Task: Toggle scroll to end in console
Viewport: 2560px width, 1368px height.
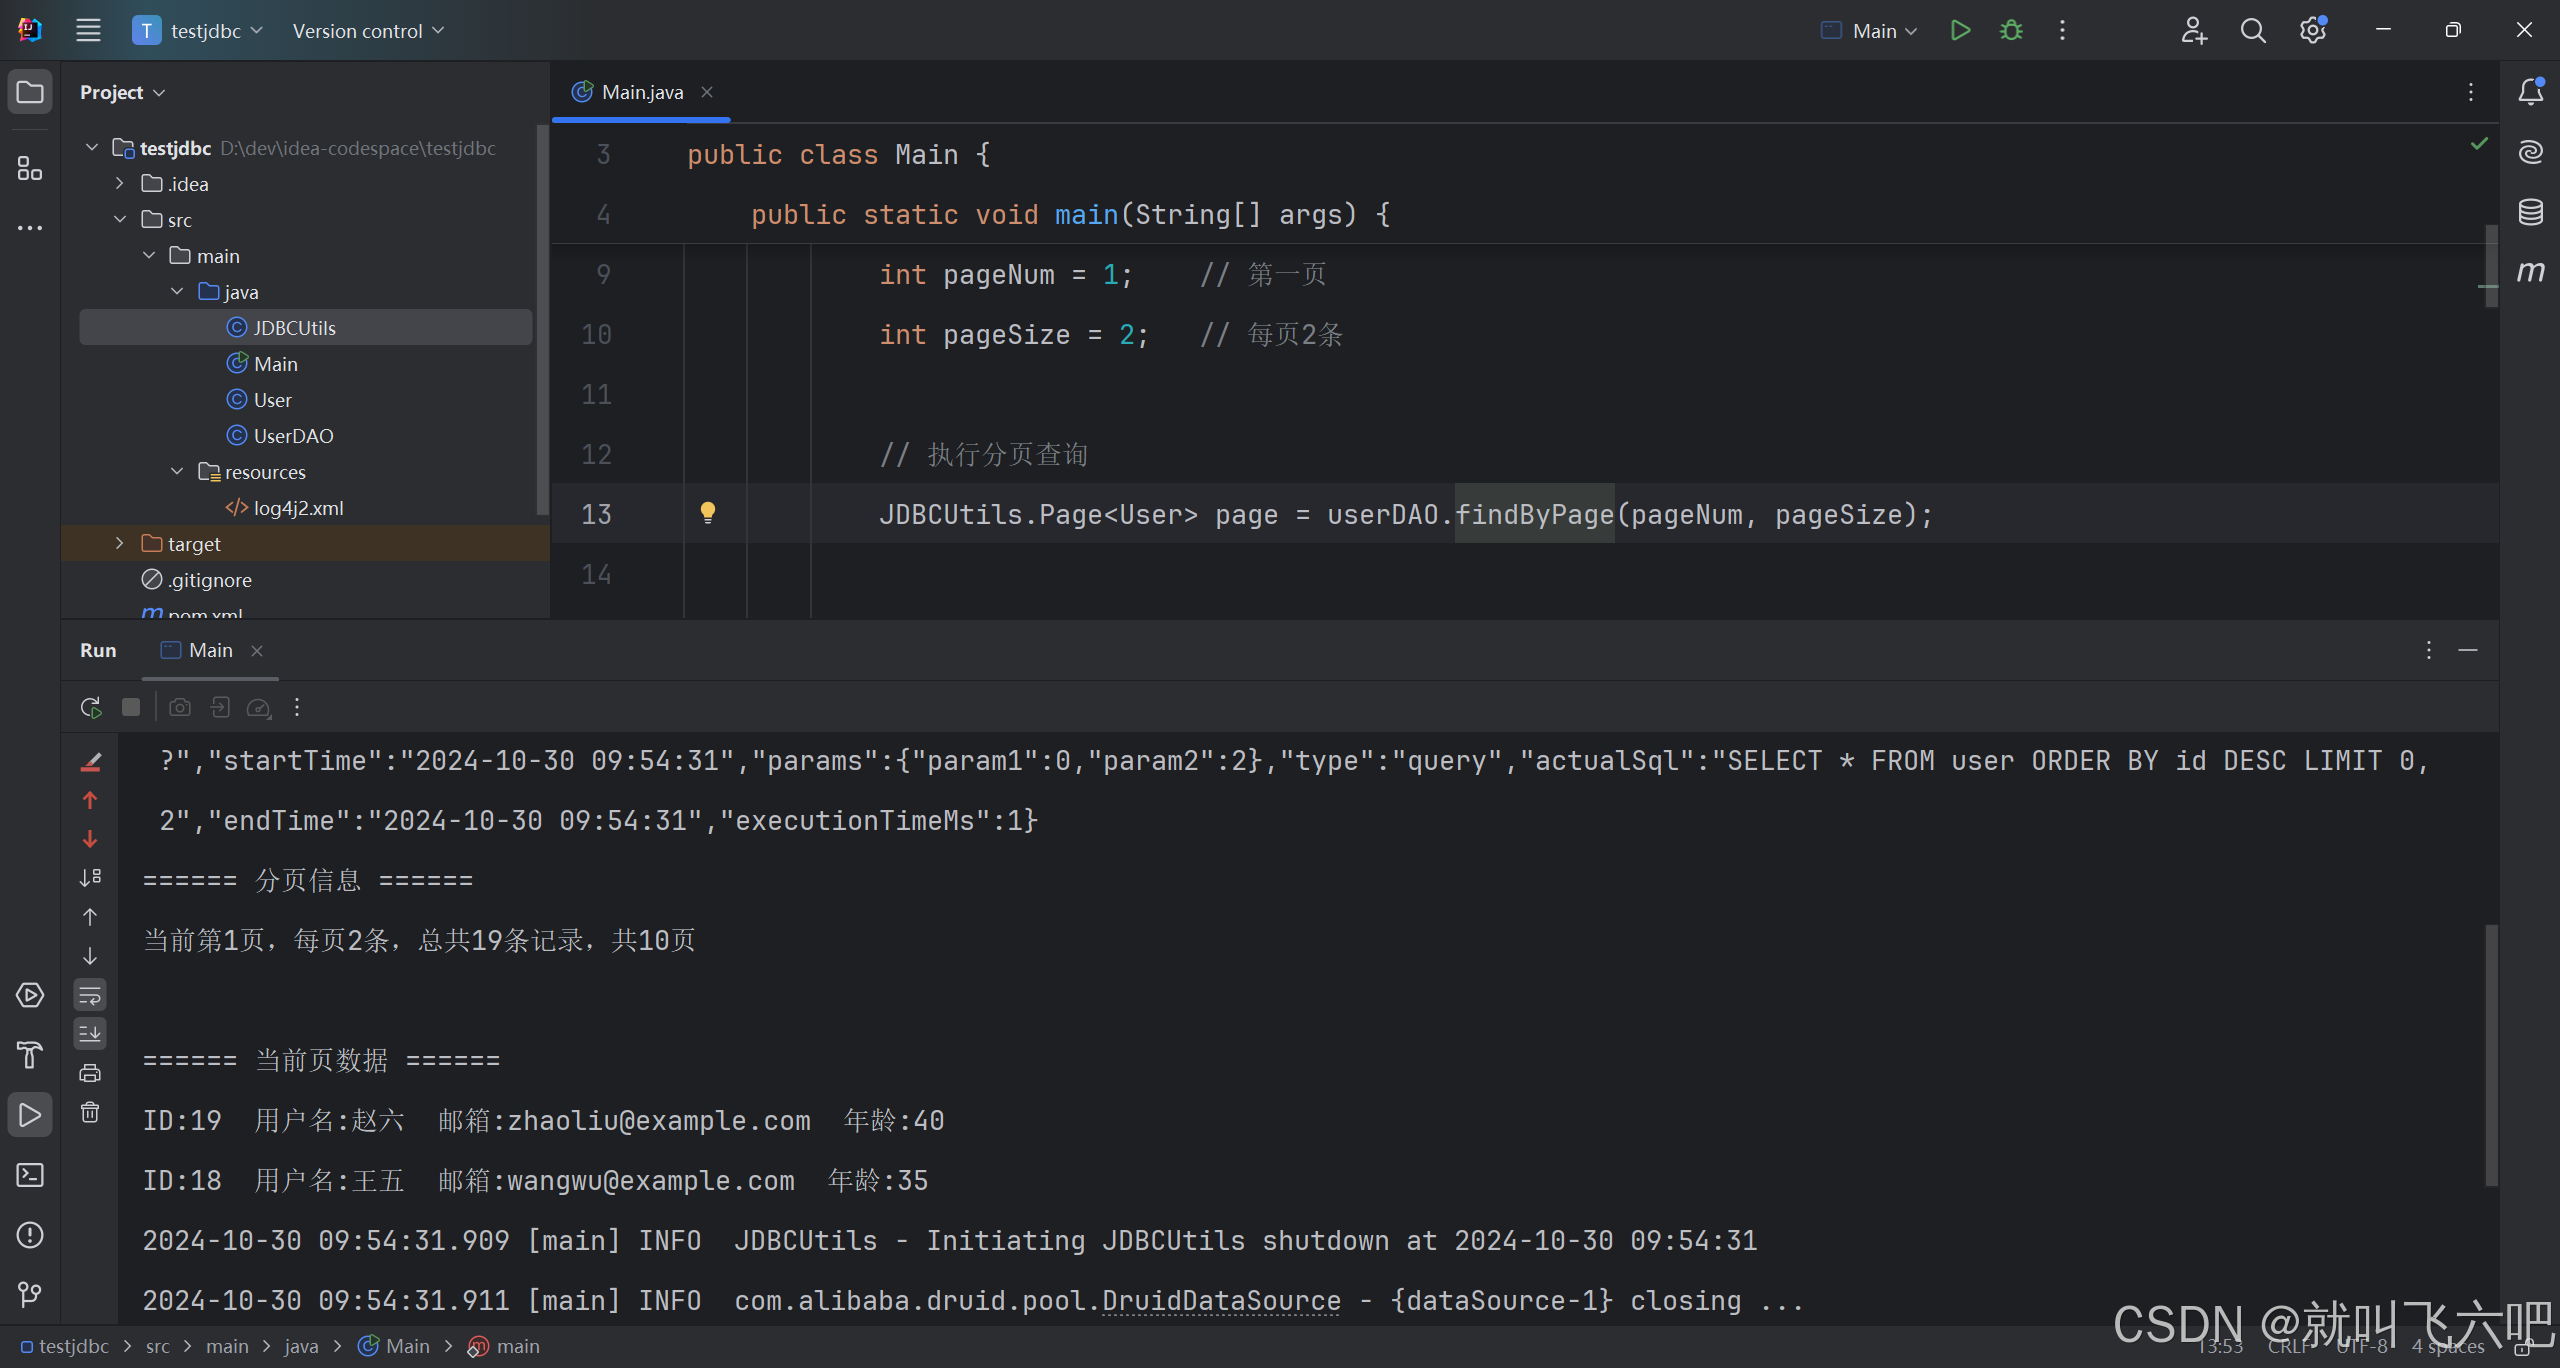Action: (90, 1034)
